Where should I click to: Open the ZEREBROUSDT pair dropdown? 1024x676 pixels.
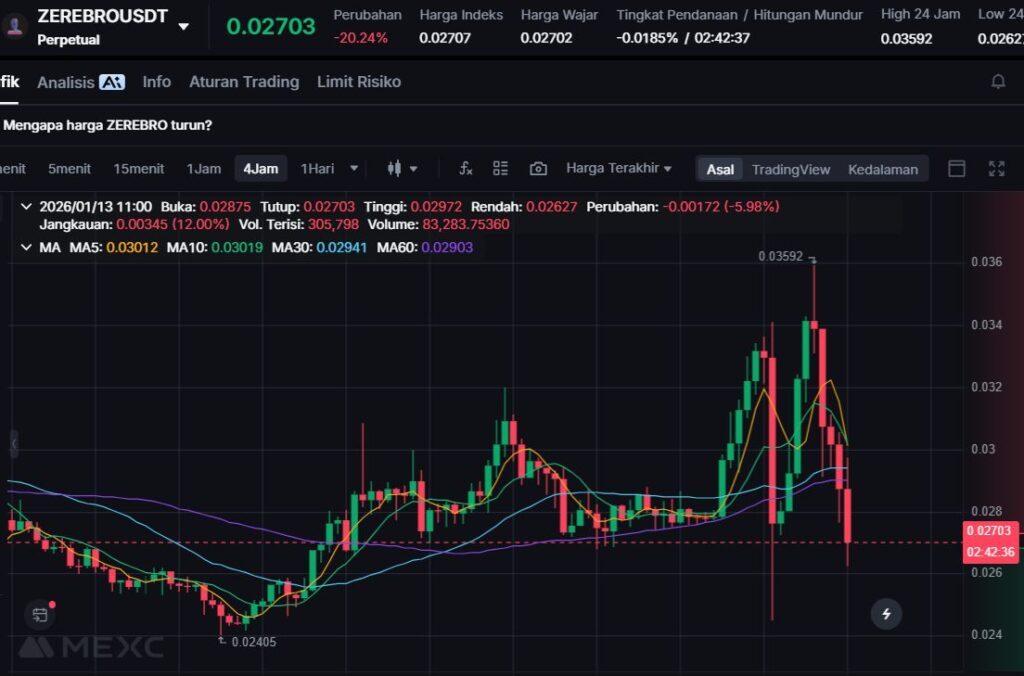pyautogui.click(x=183, y=26)
